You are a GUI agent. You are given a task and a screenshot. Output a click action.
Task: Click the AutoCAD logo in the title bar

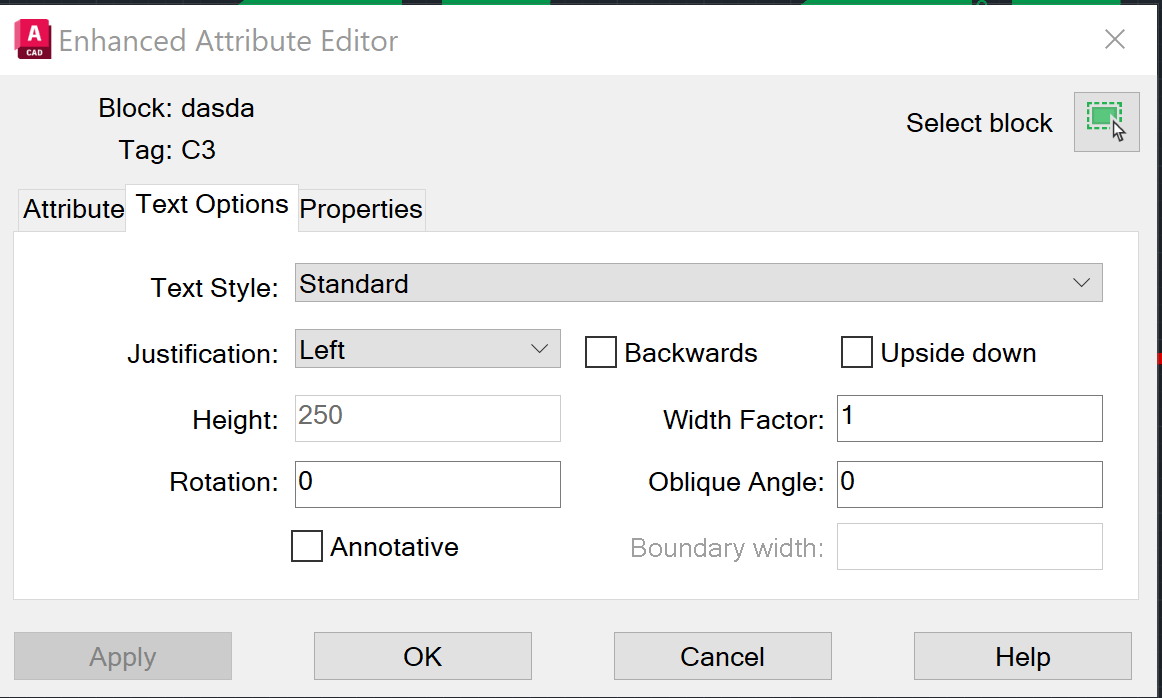[x=31, y=40]
